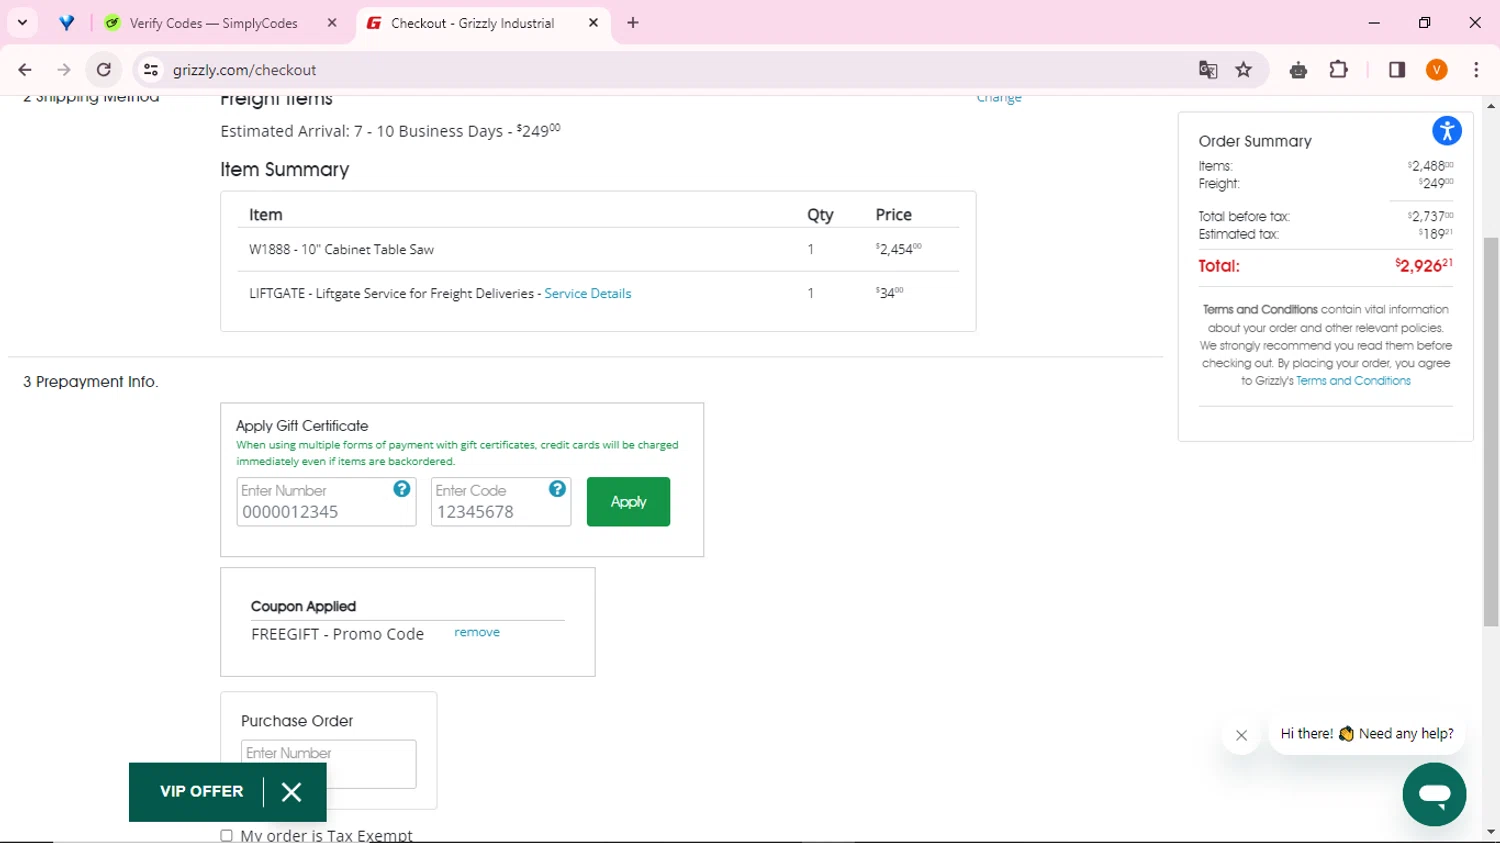This screenshot has height=843, width=1500.
Task: Click the order Total $2,926.21
Action: (1424, 265)
